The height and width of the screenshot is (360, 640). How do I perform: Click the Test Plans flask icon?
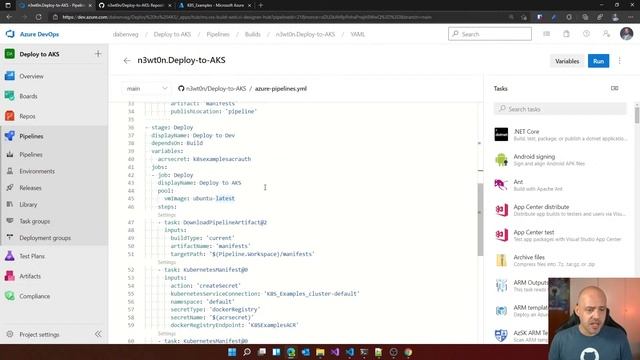[x=10, y=256]
